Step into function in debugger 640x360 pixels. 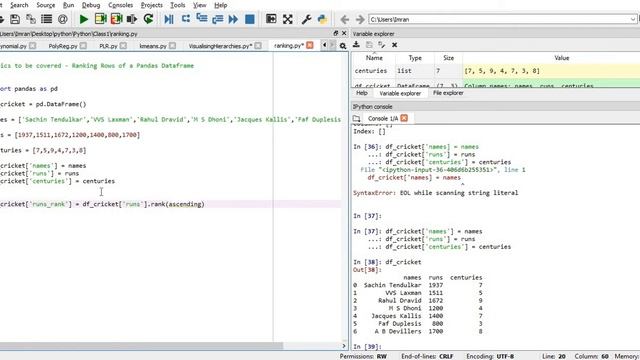(202, 19)
